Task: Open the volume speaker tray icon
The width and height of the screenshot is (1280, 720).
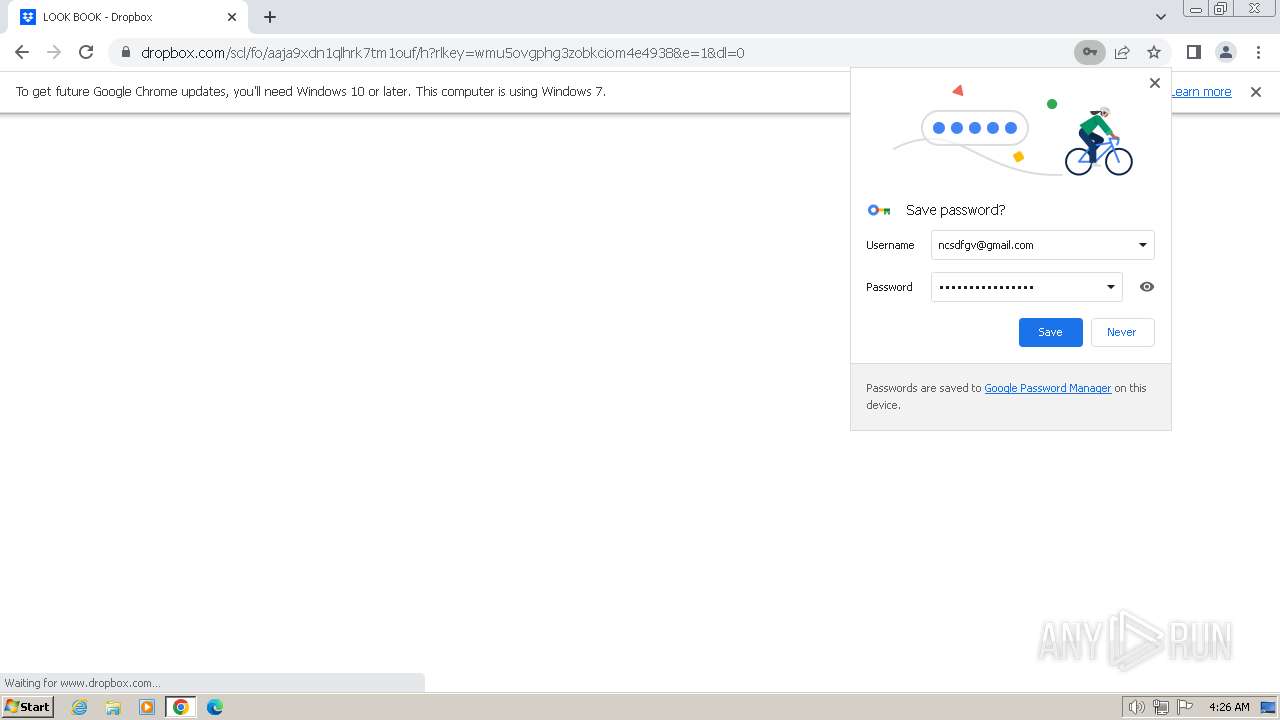Action: (1137, 707)
